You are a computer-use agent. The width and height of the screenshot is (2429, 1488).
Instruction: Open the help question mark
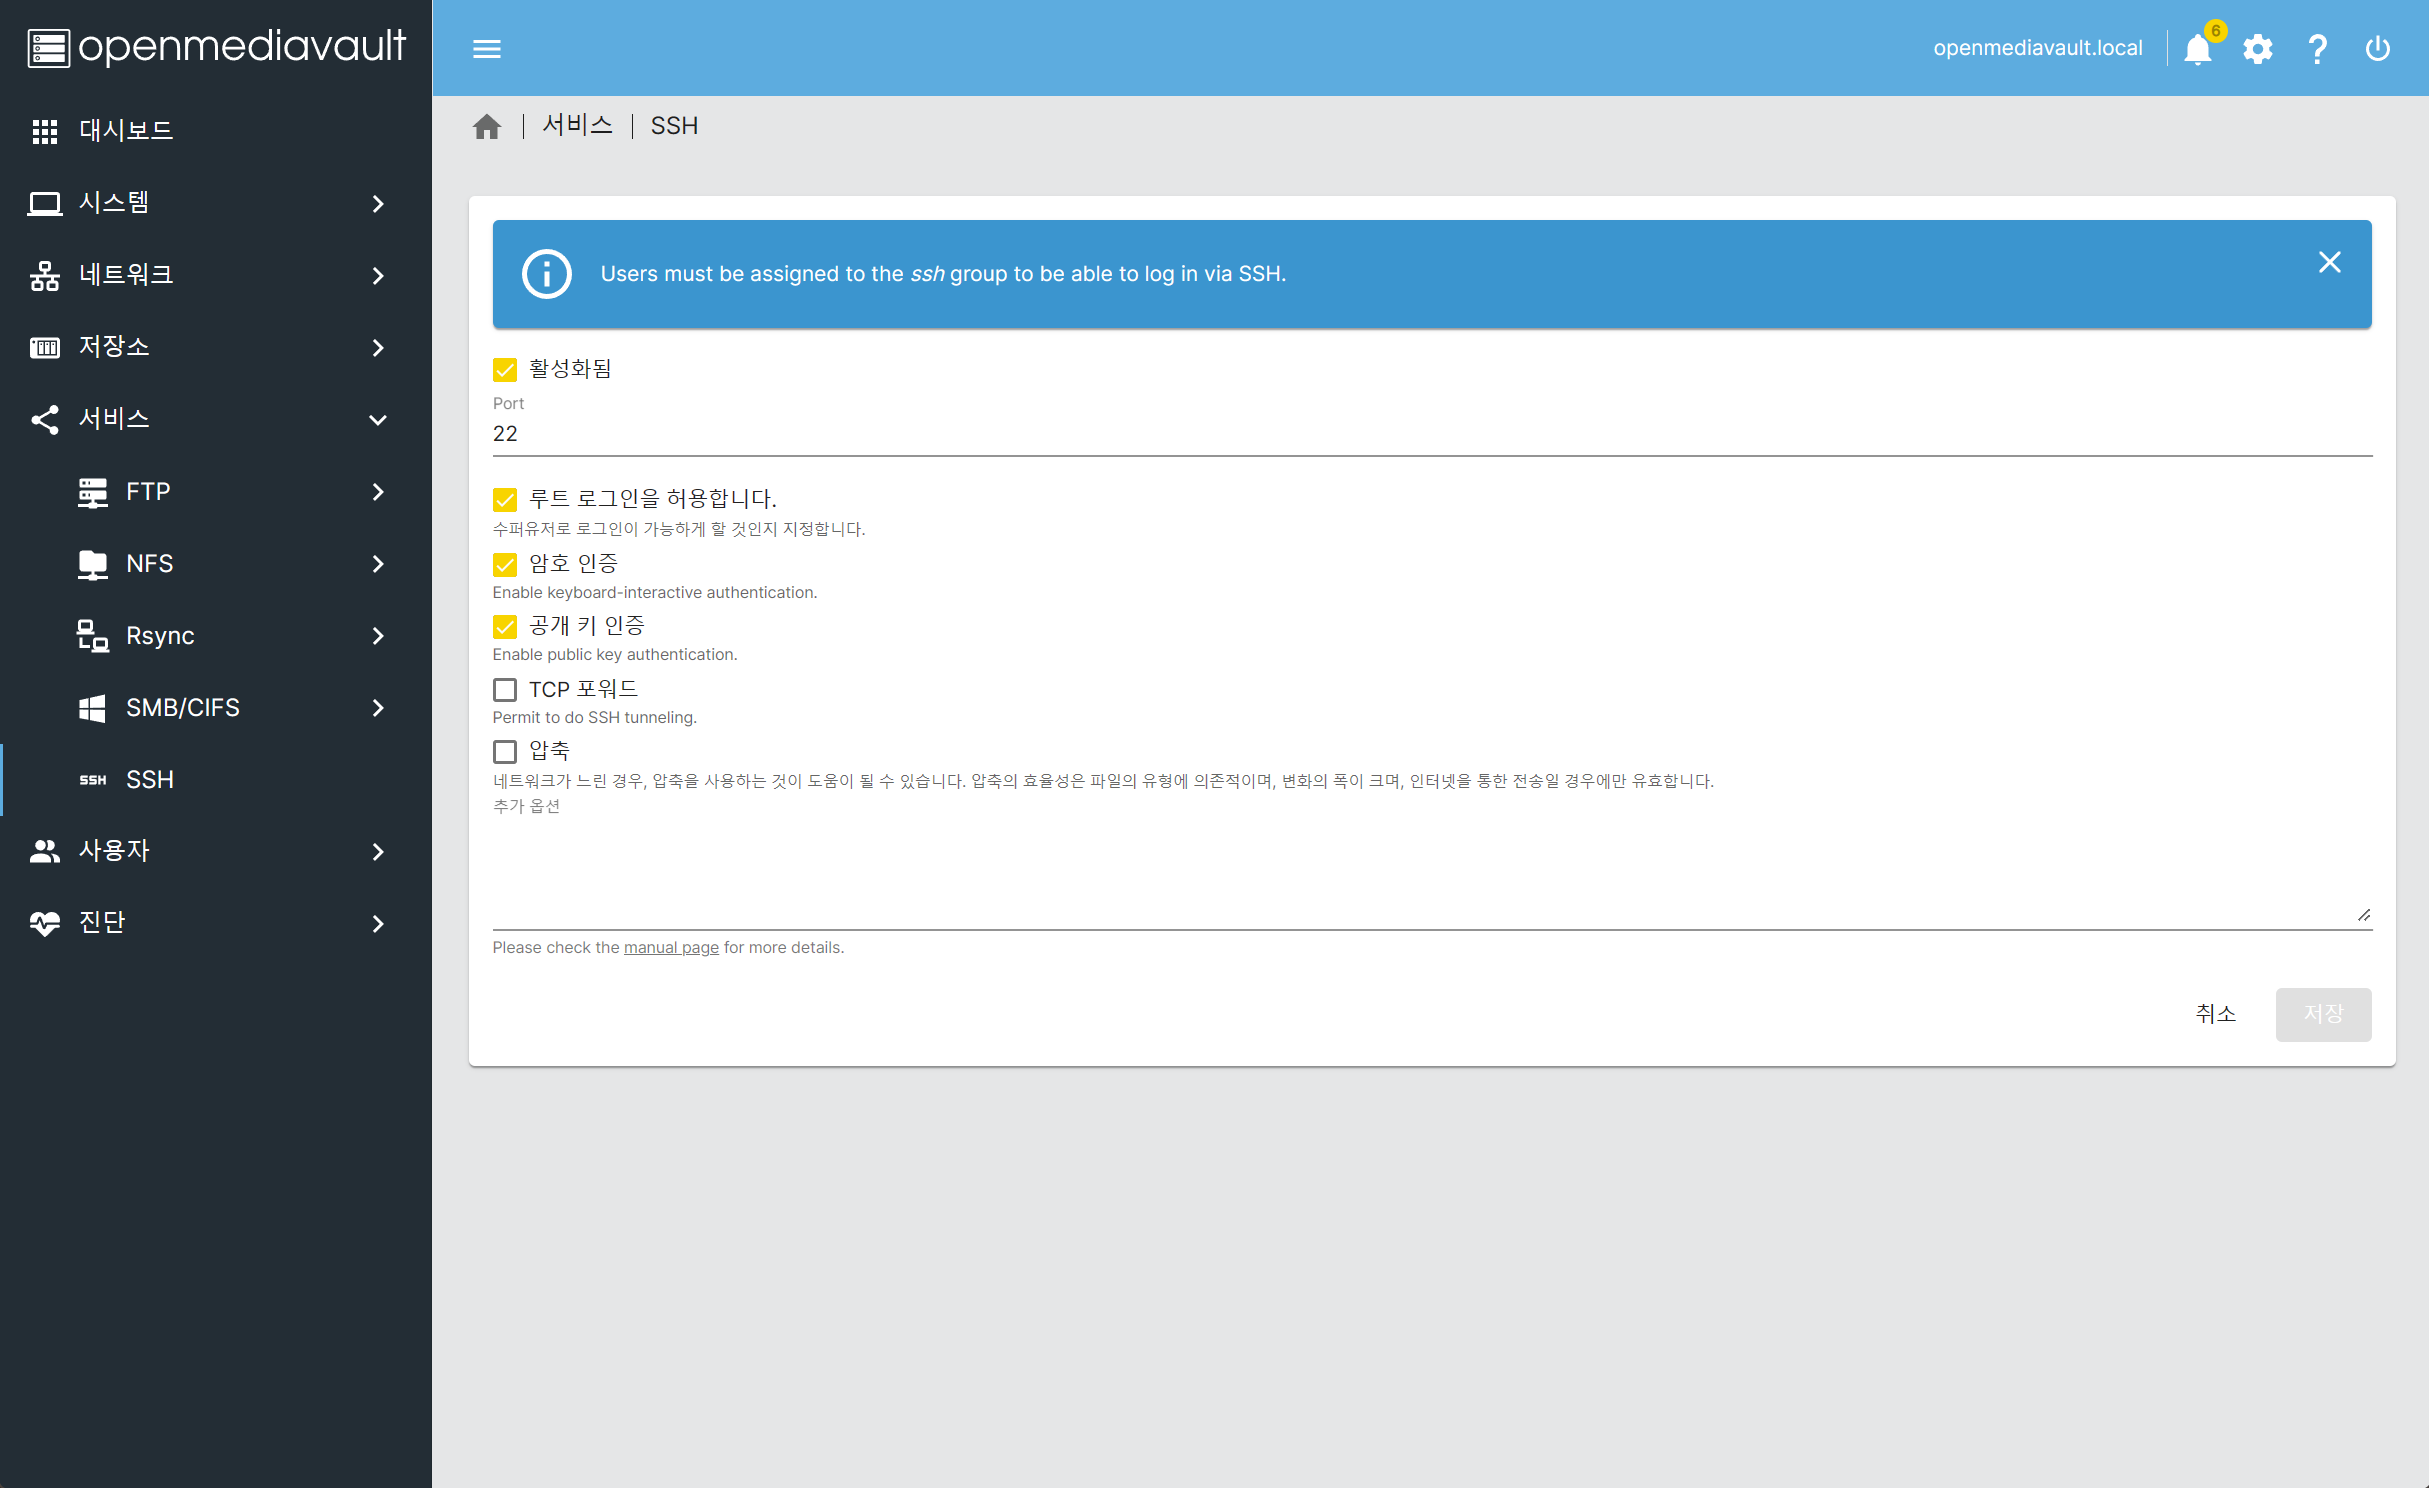[2318, 48]
